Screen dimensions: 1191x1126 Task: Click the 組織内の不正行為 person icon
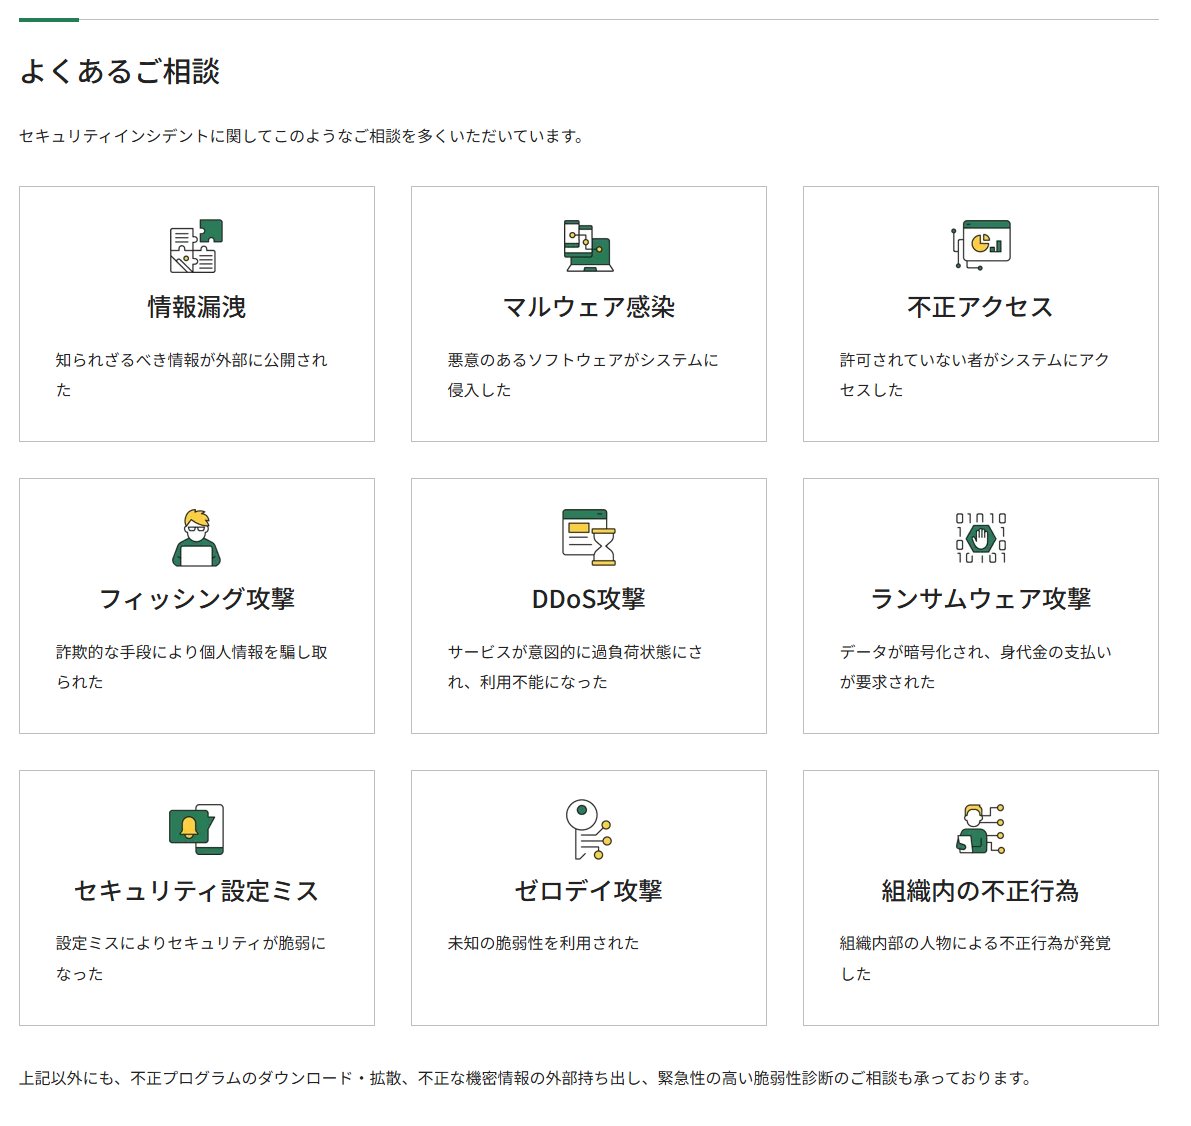(x=981, y=828)
